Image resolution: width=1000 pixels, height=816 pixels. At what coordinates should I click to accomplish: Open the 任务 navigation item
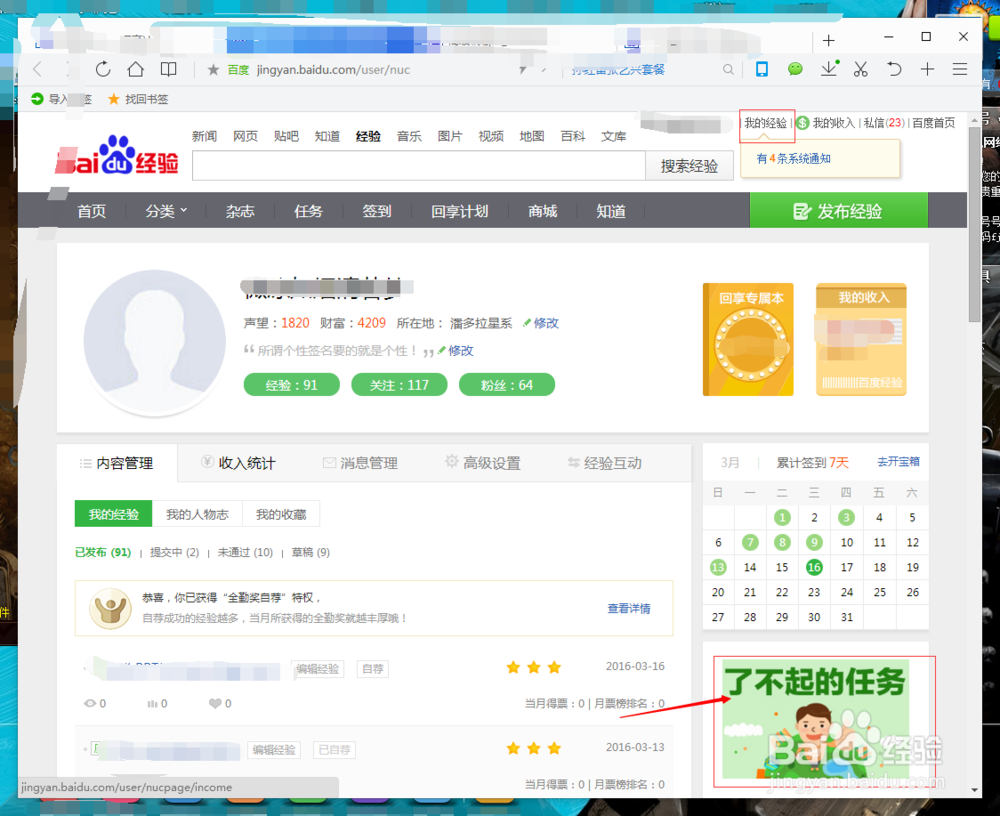(308, 211)
